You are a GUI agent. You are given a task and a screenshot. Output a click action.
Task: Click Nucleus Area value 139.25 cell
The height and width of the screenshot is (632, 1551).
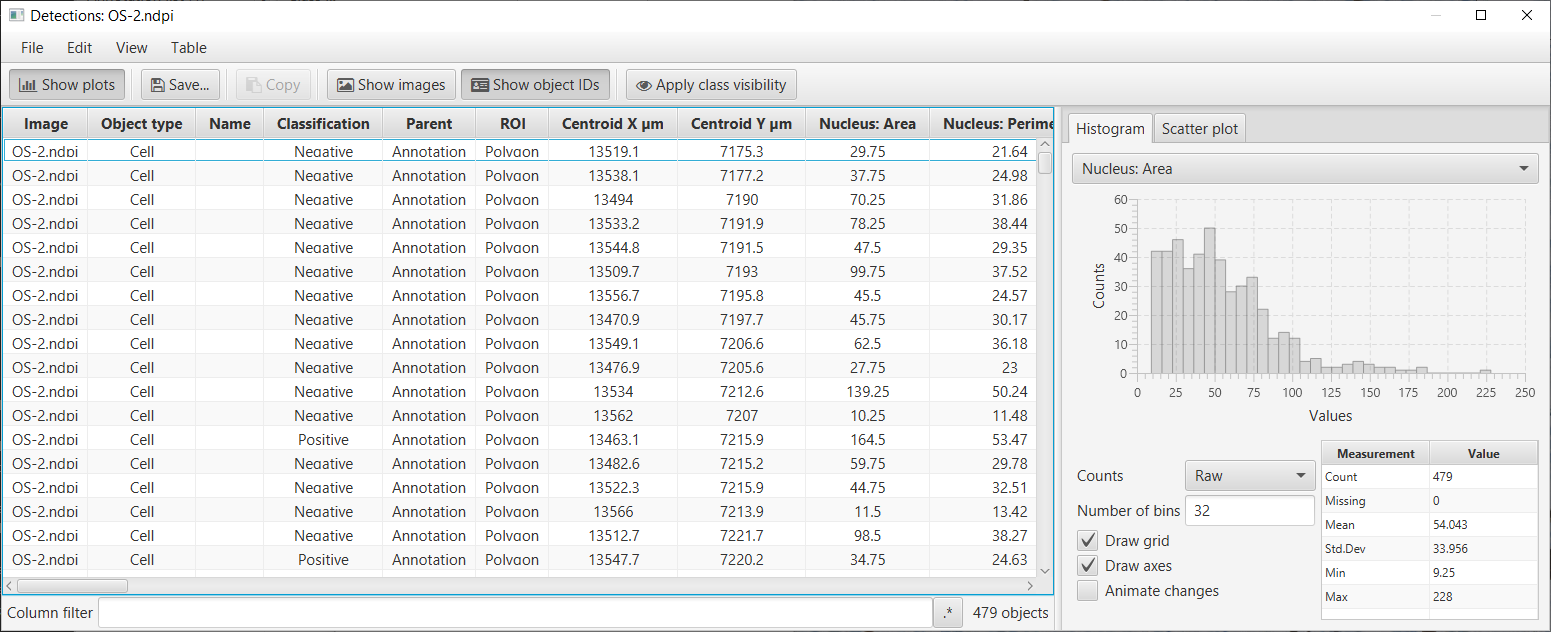point(867,392)
